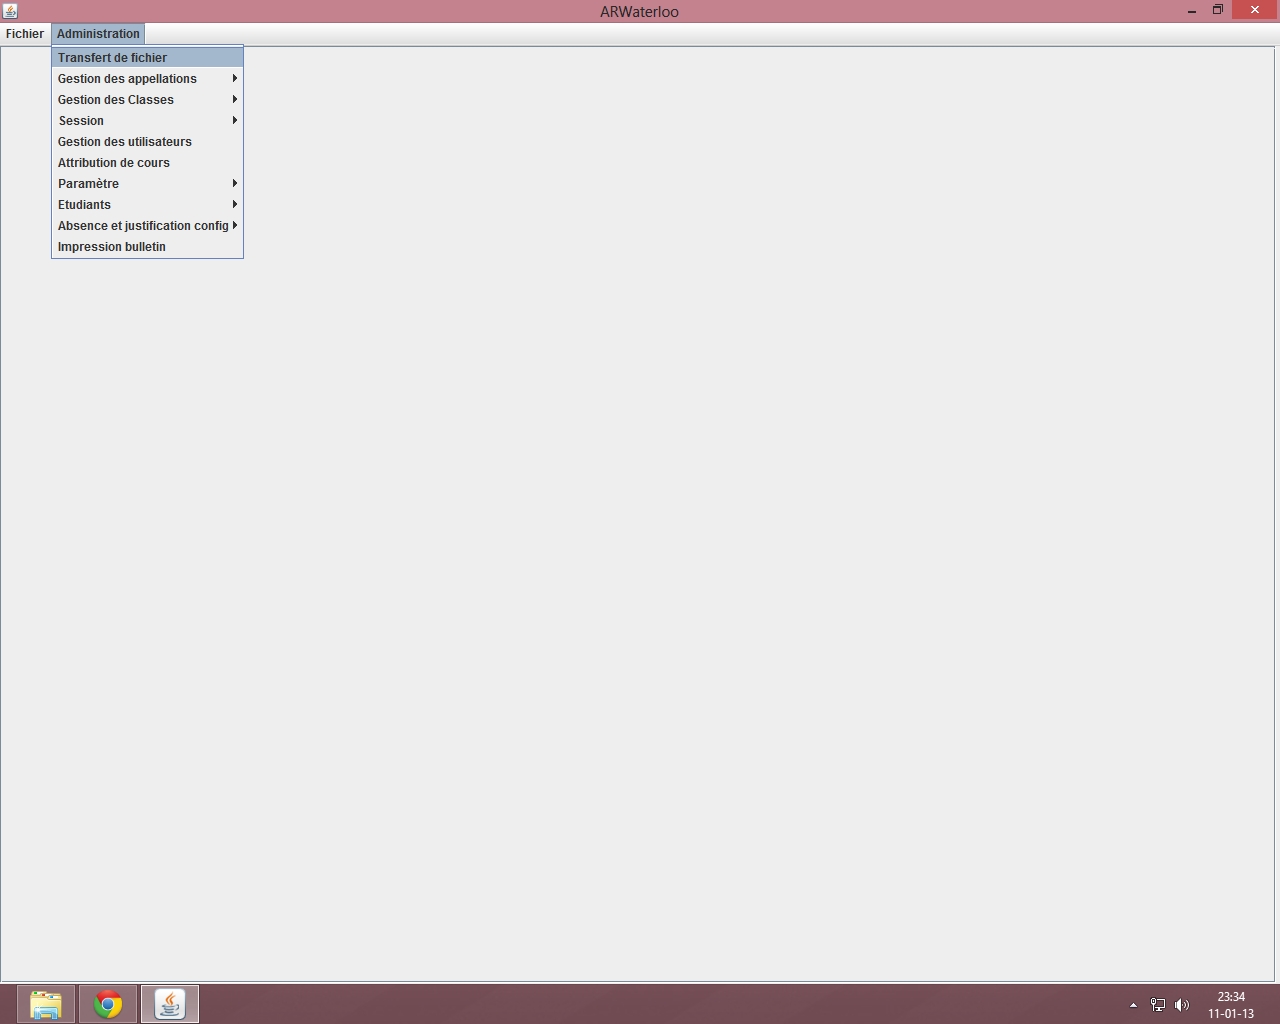
Task: Launch Google Chrome from the taskbar
Action: (108, 1004)
